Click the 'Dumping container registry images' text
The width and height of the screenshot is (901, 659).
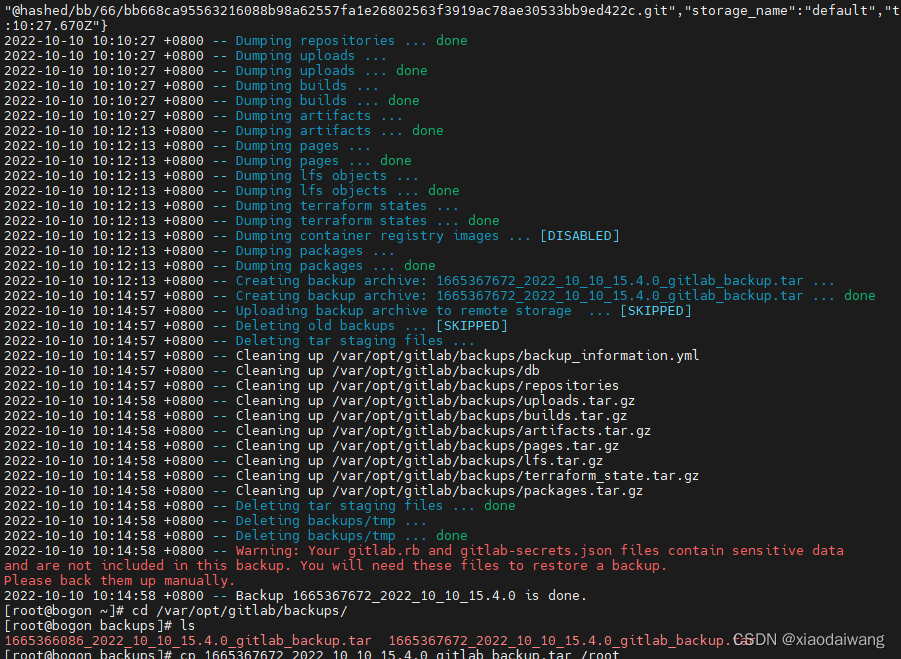(x=367, y=236)
